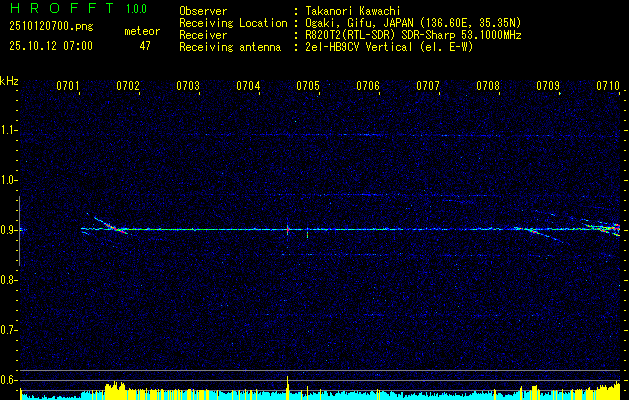Click the 0709 time marker
629x400 pixels.
click(548, 85)
